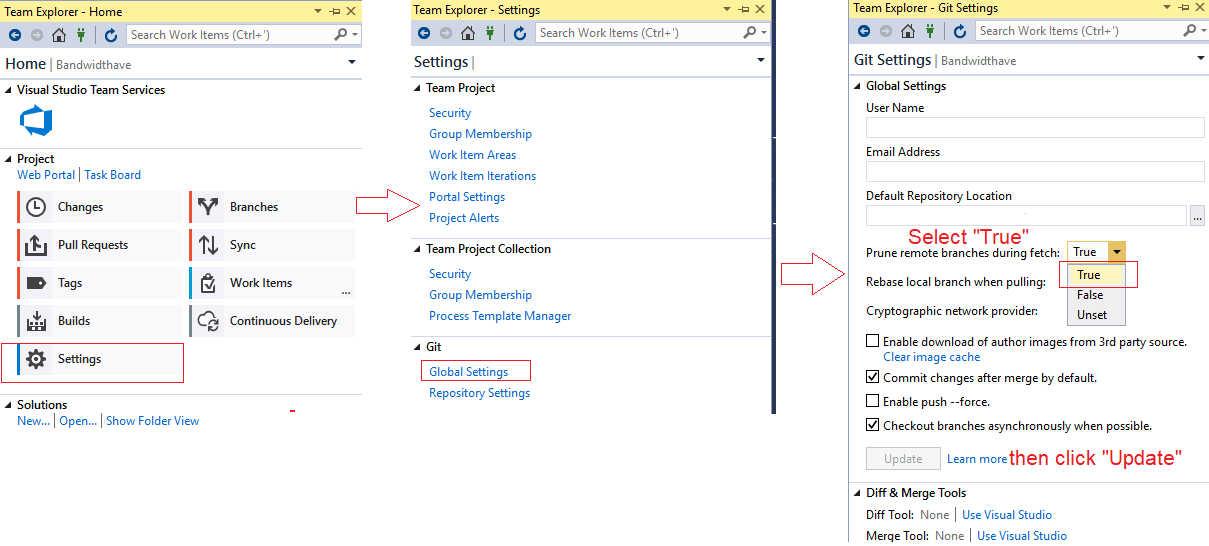Click Learn more link in Git Settings

click(x=977, y=459)
